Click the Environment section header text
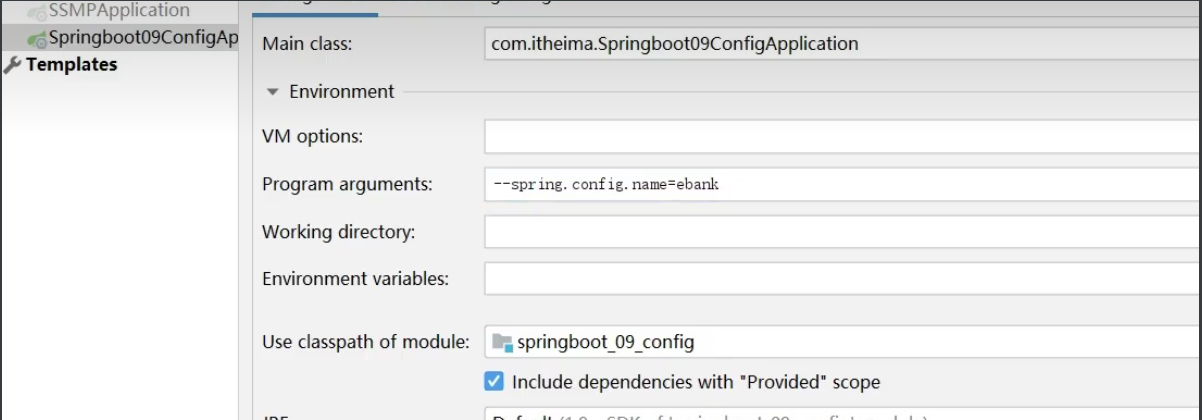This screenshot has width=1202, height=420. pyautogui.click(x=341, y=92)
